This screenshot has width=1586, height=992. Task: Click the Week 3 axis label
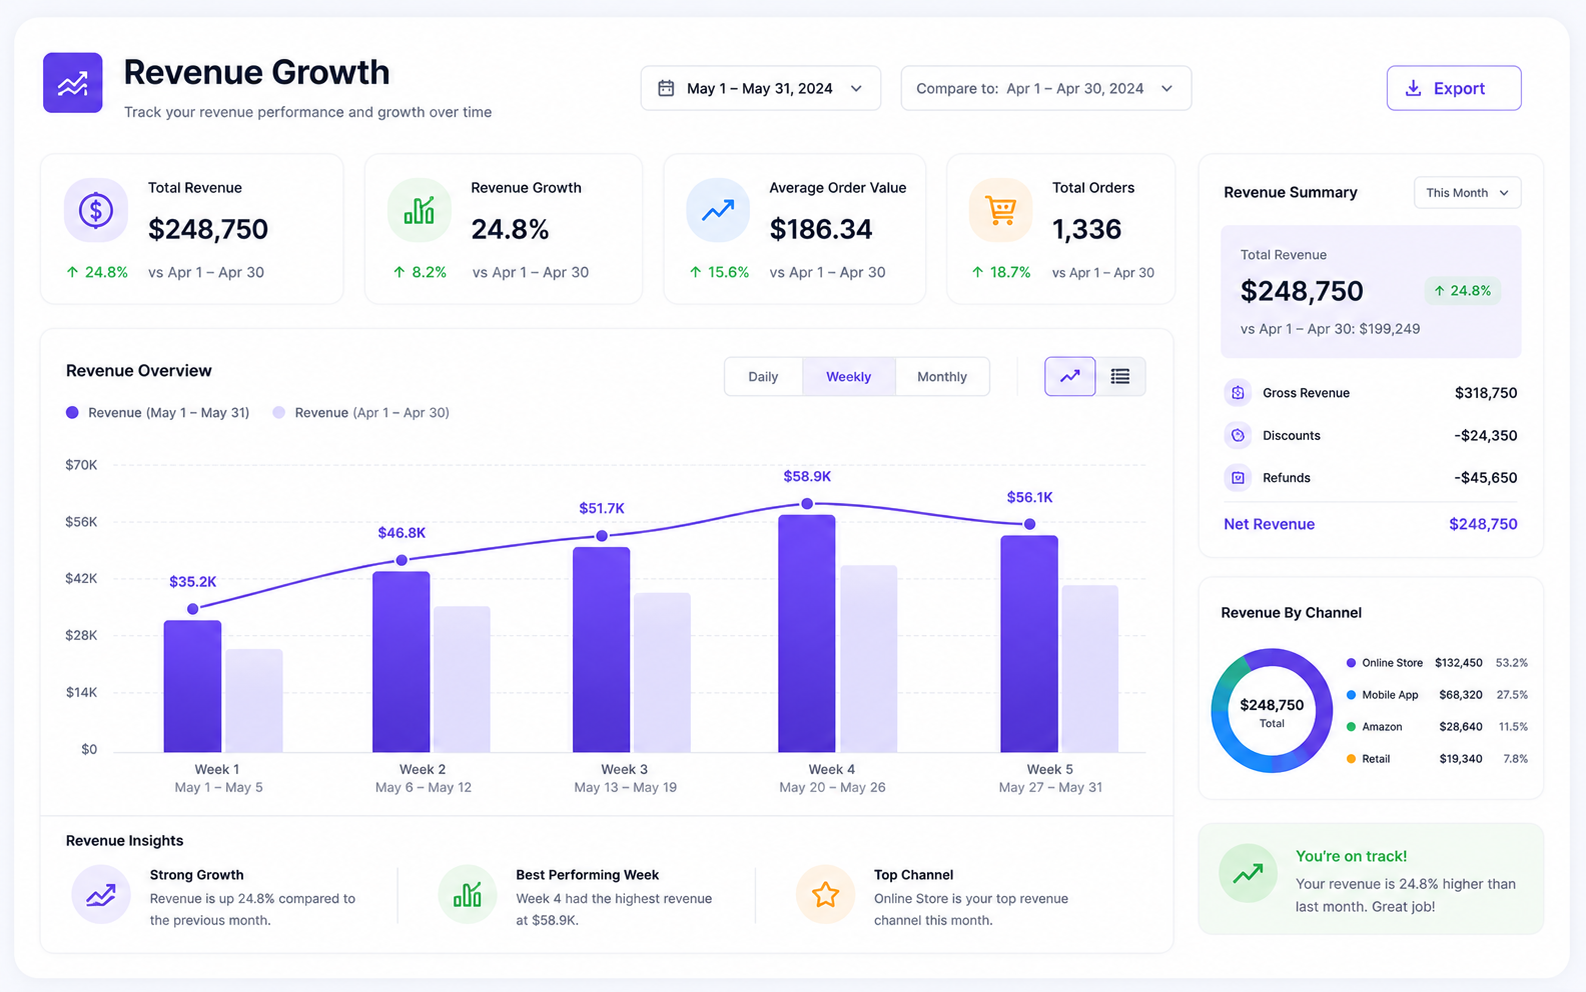coord(625,769)
